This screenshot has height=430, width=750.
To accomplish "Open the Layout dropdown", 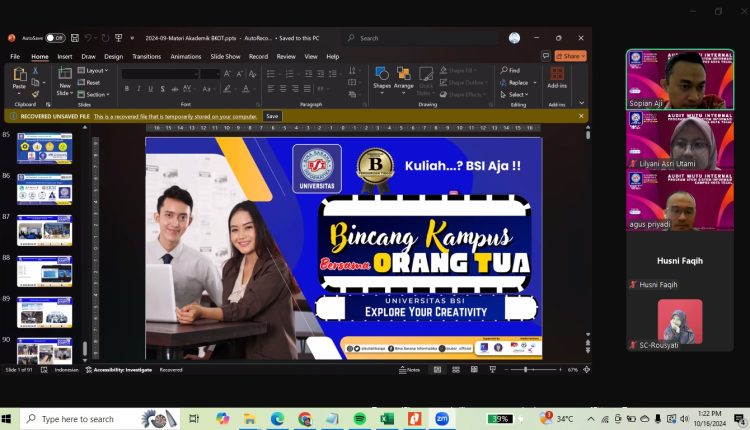I will 93,70.
